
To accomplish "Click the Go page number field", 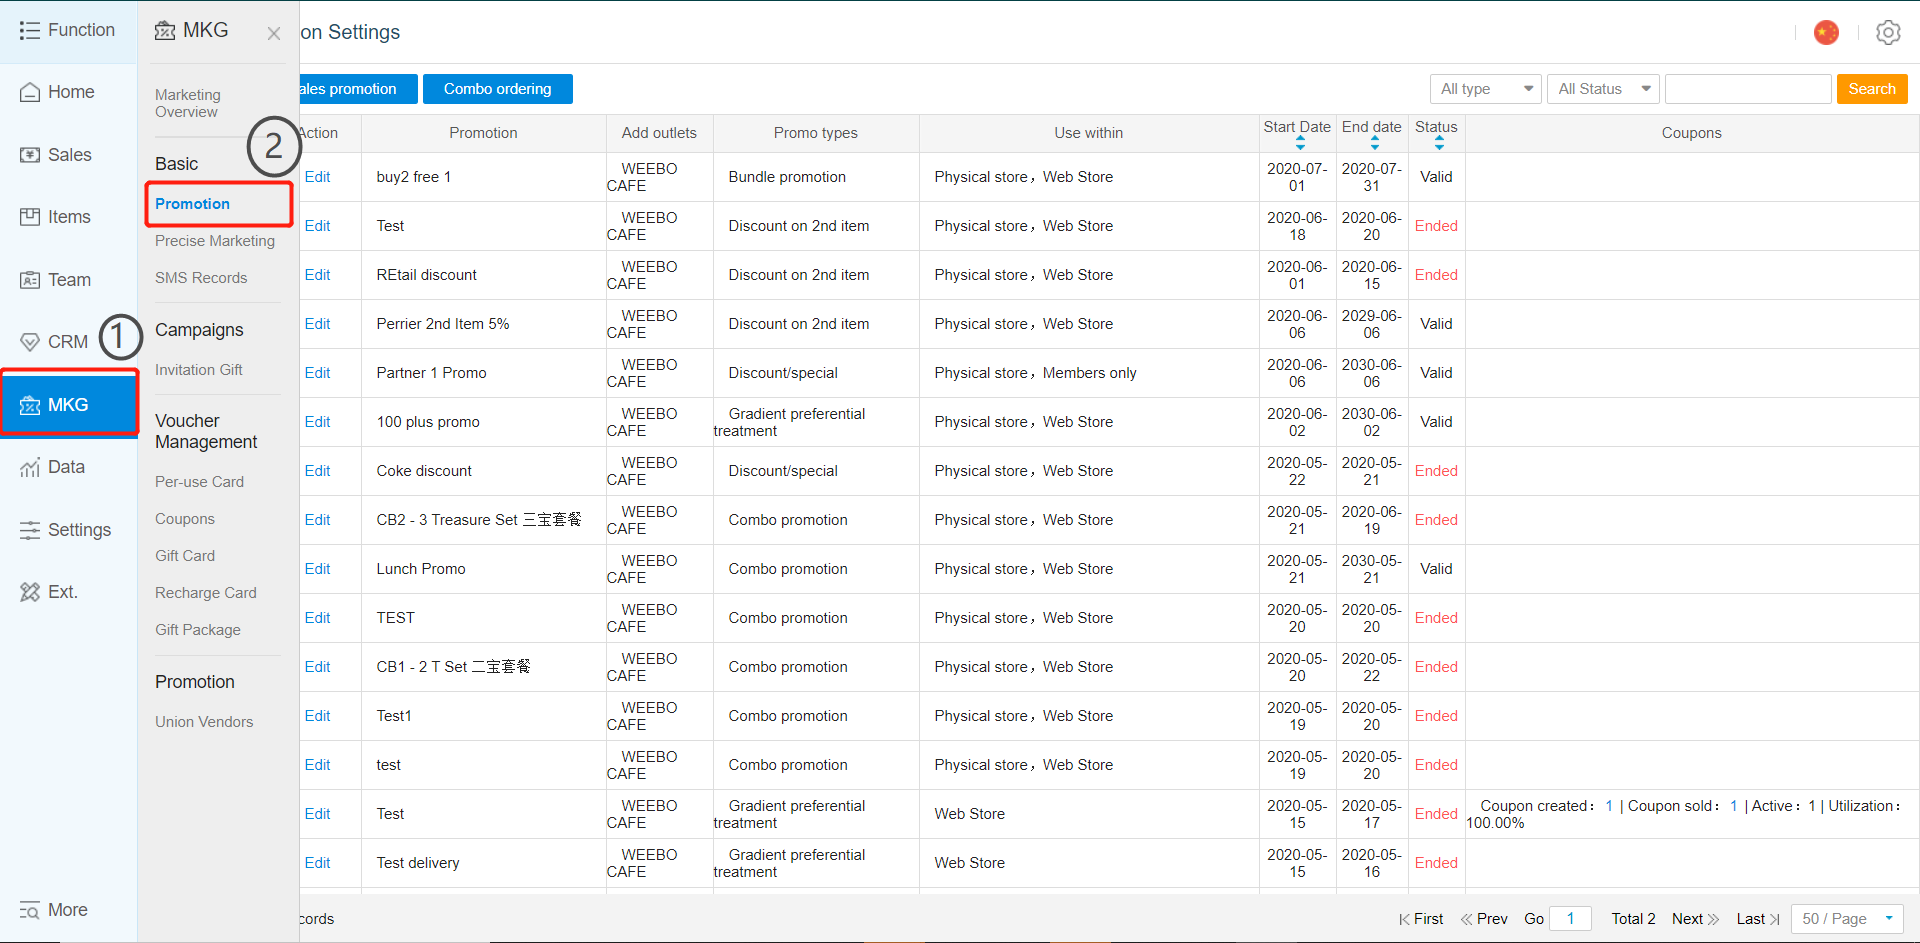I will click(1571, 919).
